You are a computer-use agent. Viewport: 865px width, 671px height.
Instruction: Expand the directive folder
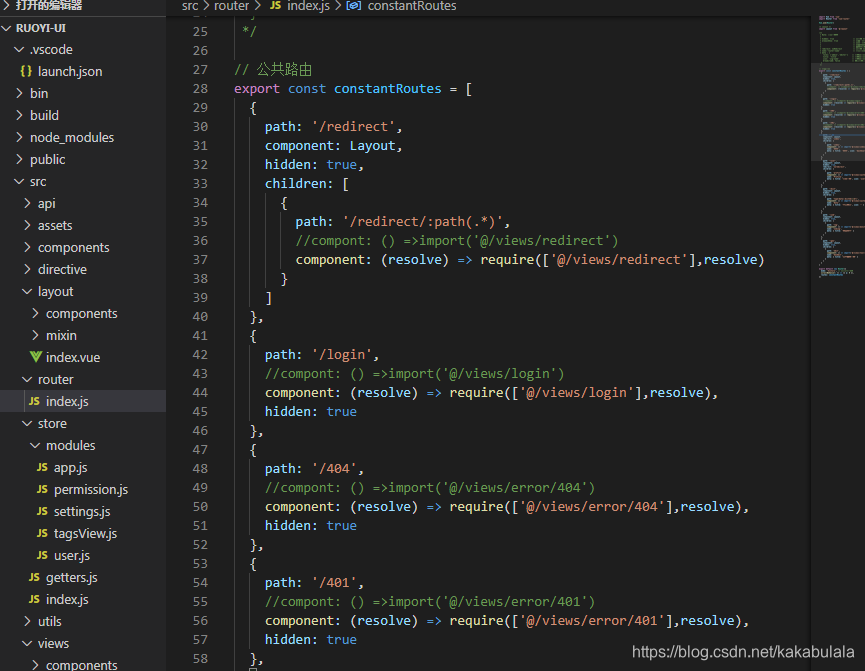[27, 269]
